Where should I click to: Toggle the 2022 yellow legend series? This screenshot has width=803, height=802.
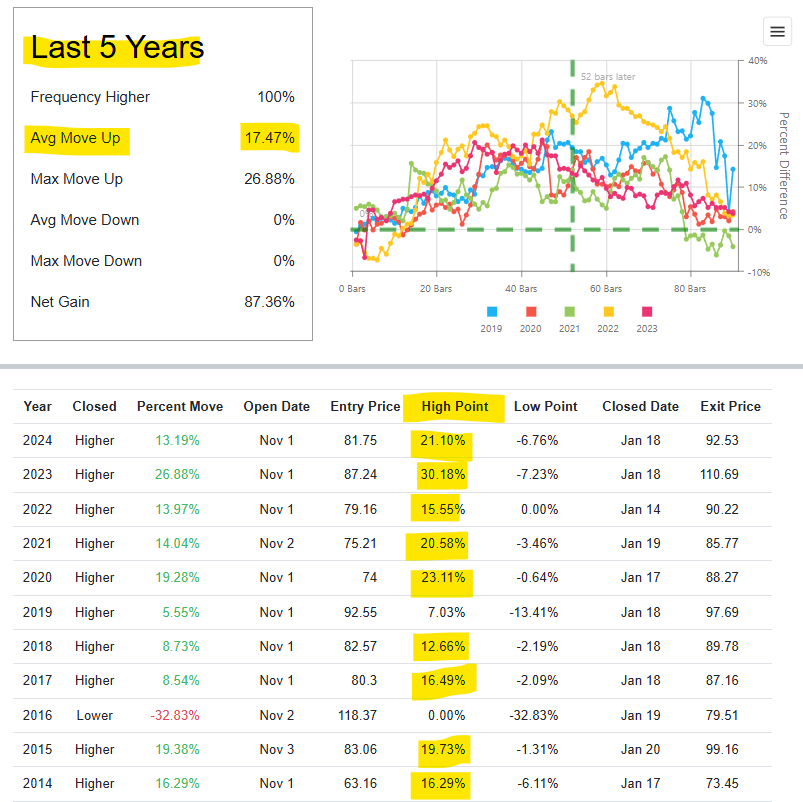pos(608,320)
